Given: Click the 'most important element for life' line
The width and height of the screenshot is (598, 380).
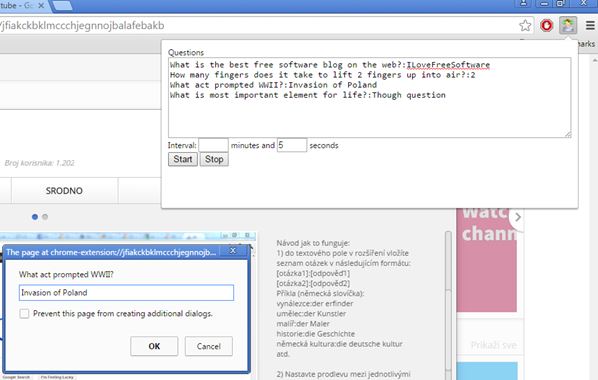Looking at the screenshot, I should (x=307, y=95).
